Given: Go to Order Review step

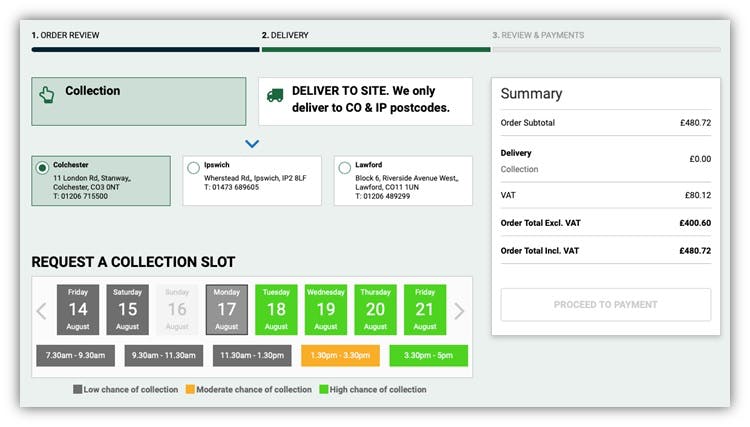Looking at the screenshot, I should (66, 35).
